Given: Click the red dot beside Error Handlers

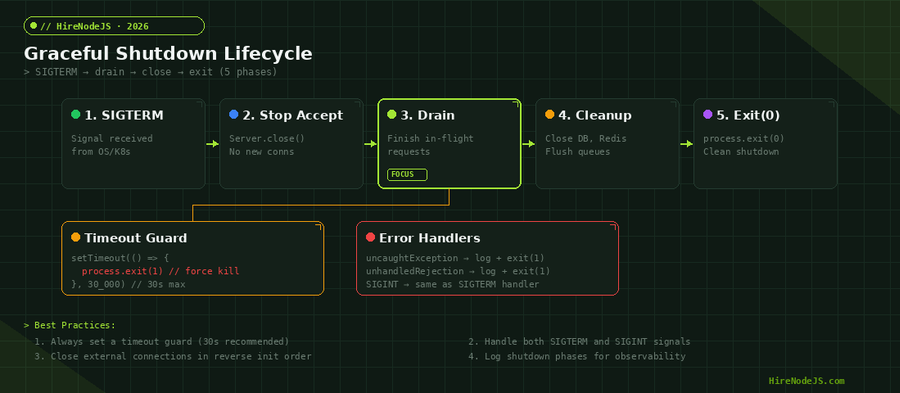Looking at the screenshot, I should point(370,238).
